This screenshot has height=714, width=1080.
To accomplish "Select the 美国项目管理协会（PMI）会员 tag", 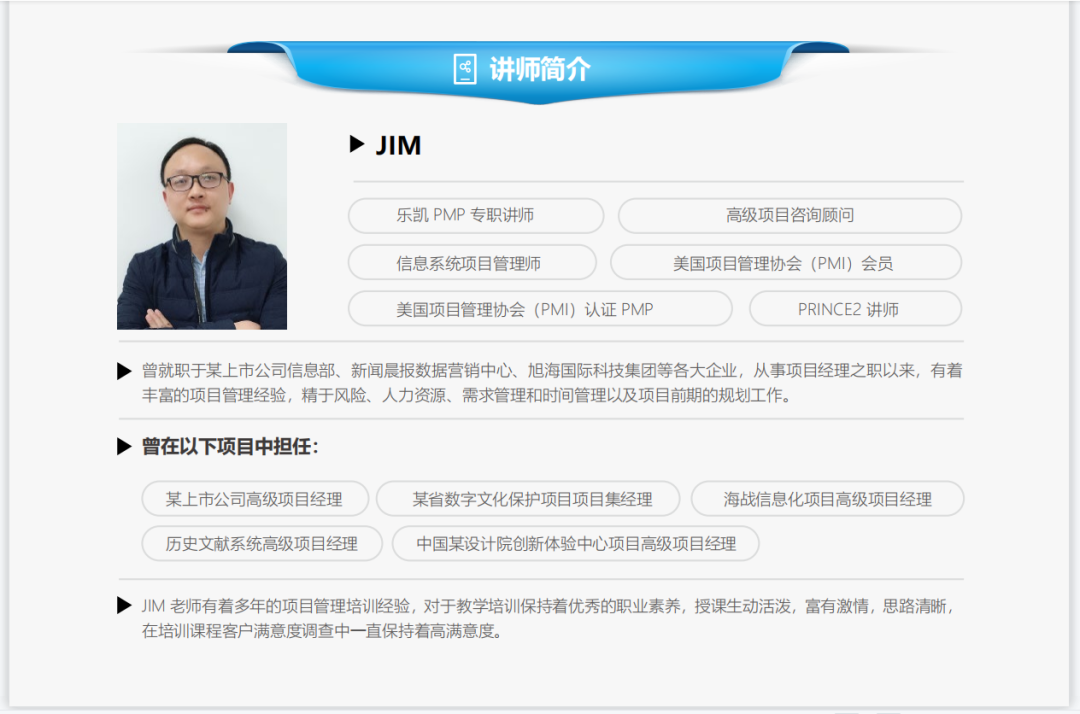I will click(786, 262).
